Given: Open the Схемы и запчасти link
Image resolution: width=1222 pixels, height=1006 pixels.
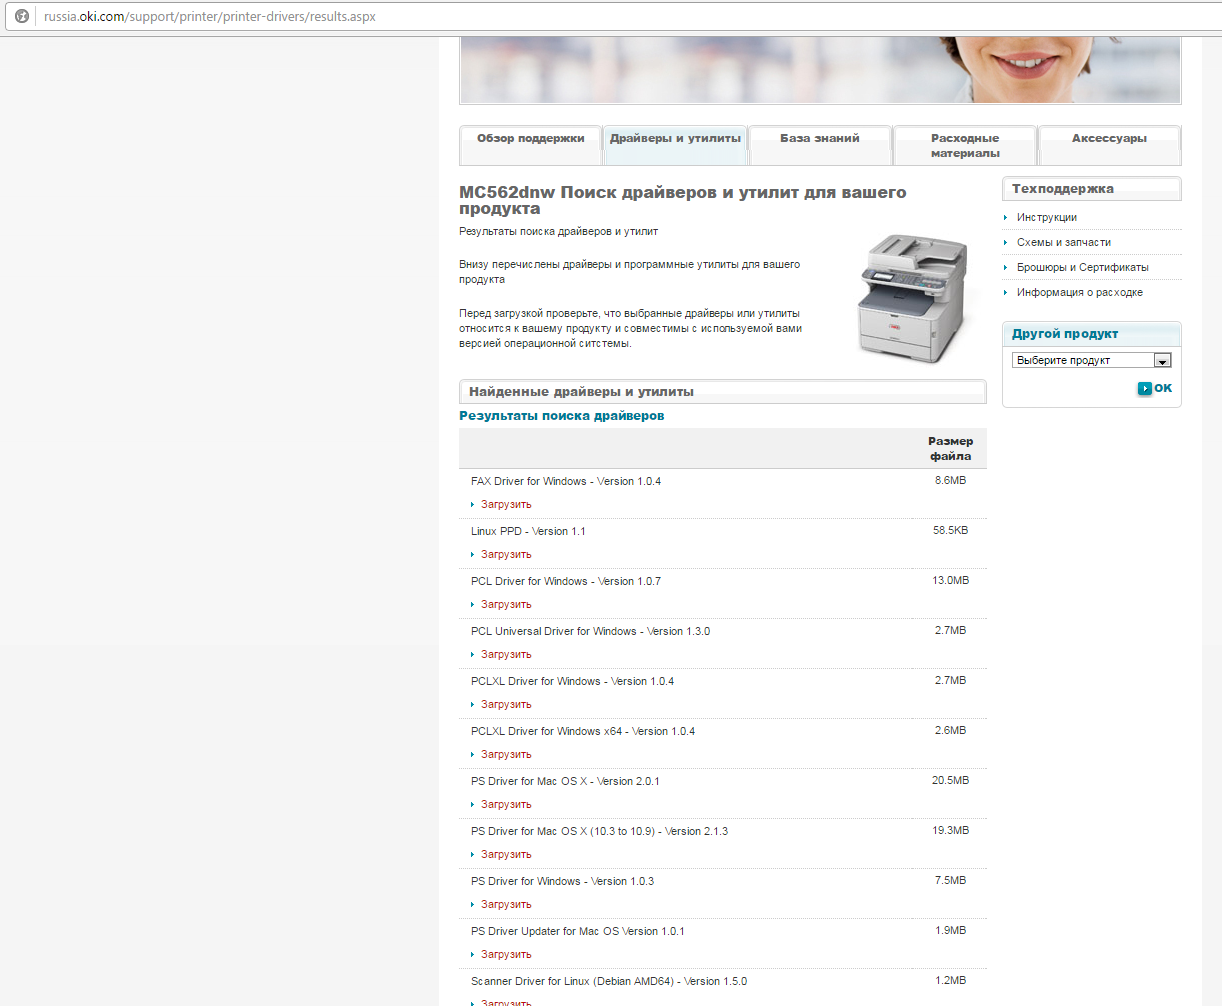Looking at the screenshot, I should coord(1064,242).
